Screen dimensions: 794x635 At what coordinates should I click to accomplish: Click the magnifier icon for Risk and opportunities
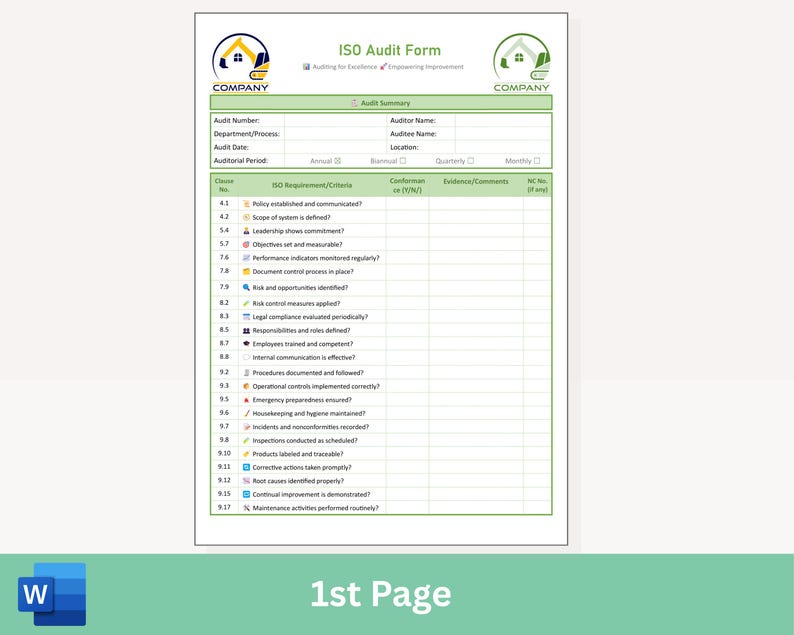coord(246,287)
